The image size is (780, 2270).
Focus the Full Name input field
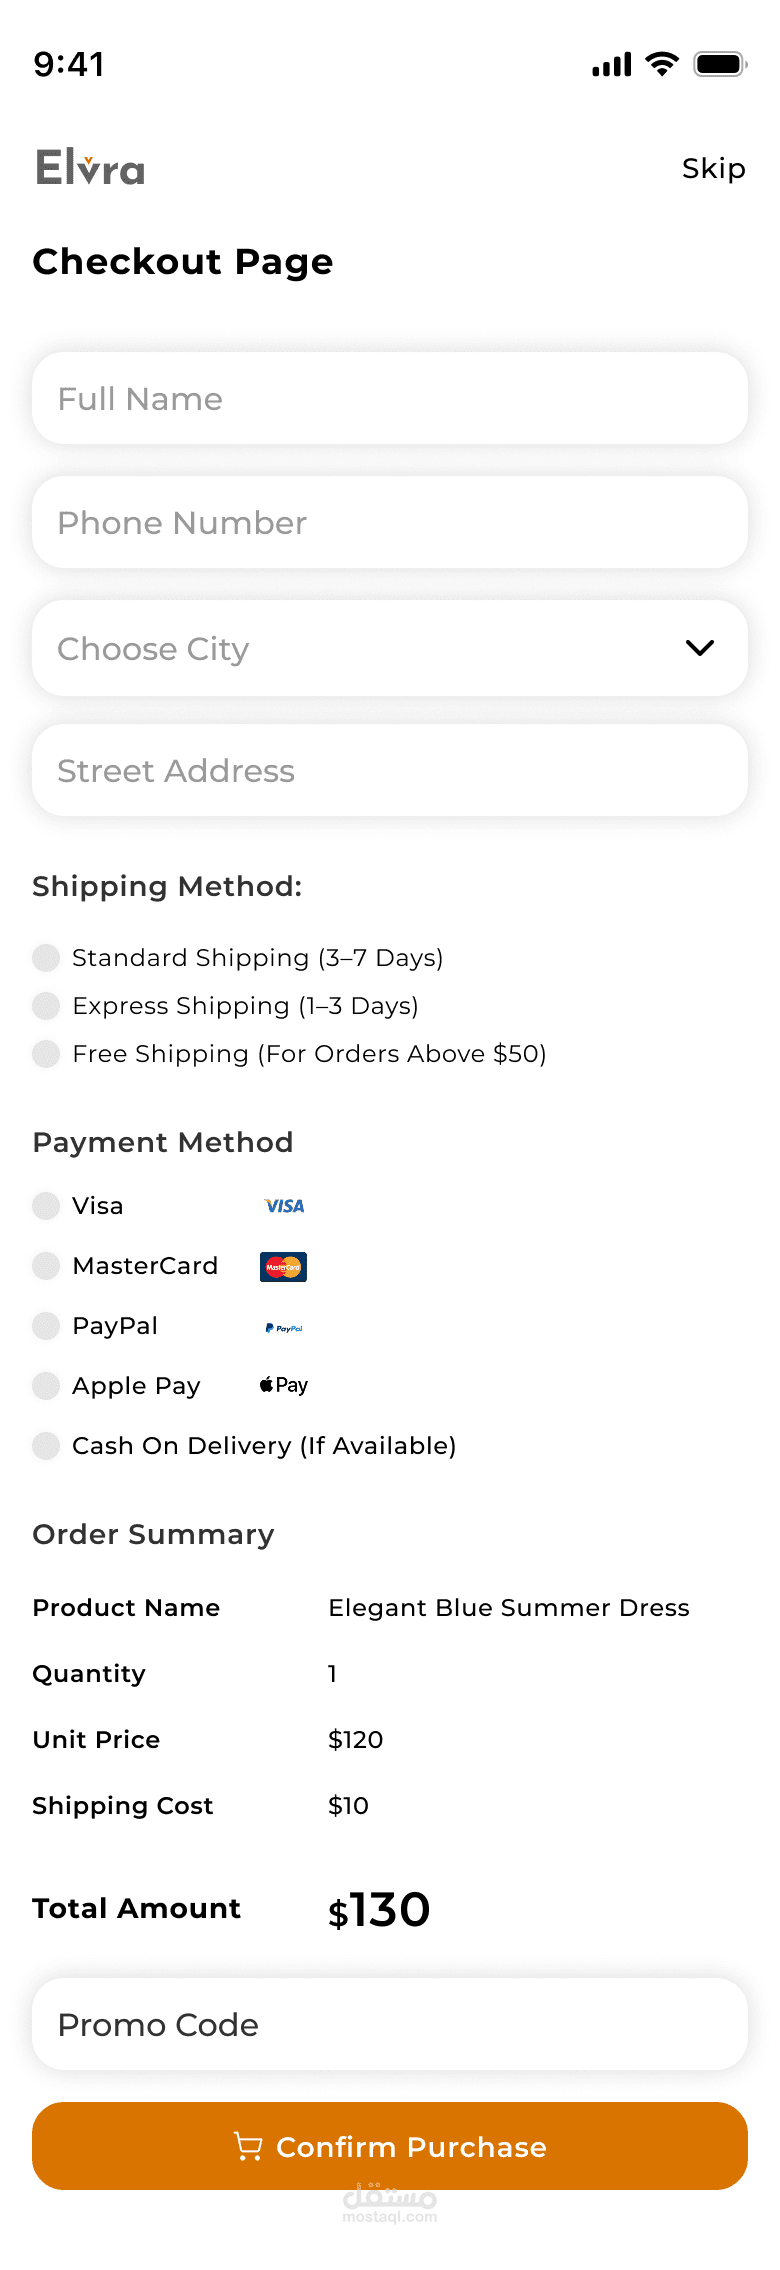click(390, 398)
